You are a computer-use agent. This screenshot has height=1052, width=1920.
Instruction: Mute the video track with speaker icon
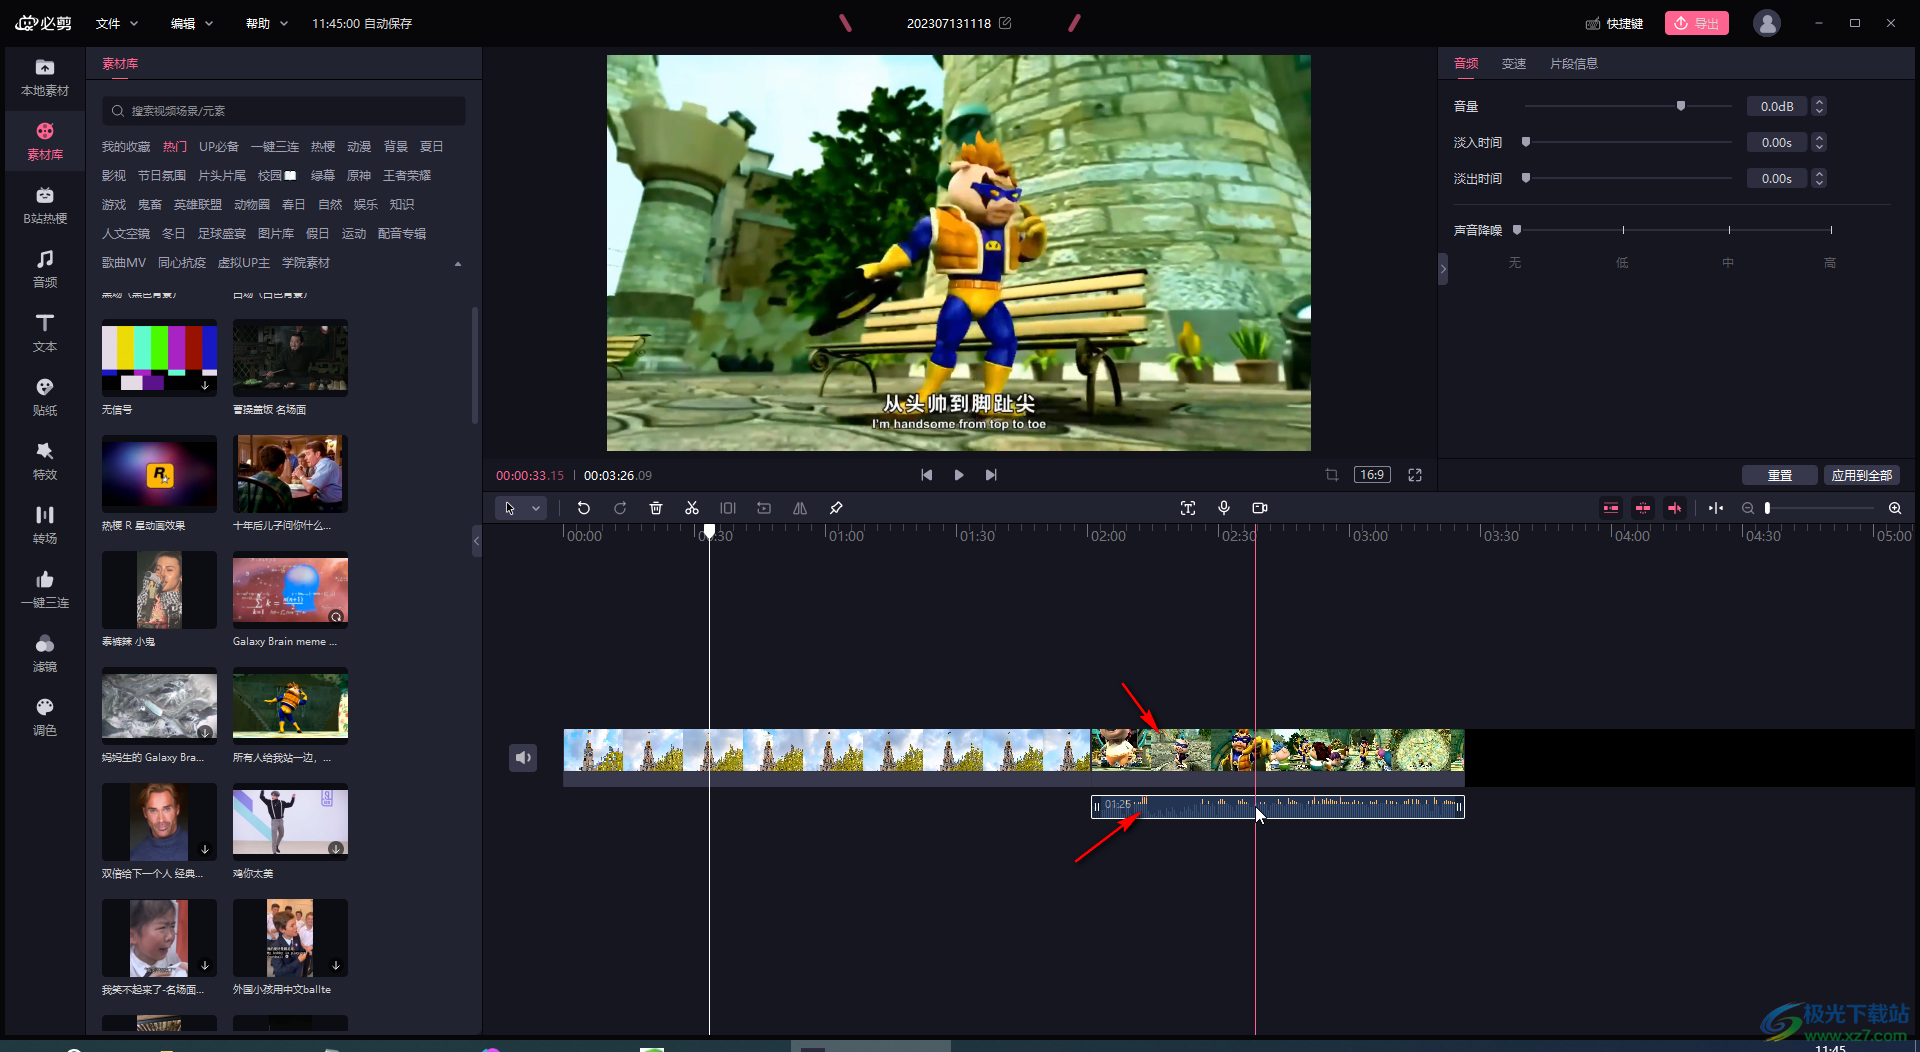coord(523,758)
